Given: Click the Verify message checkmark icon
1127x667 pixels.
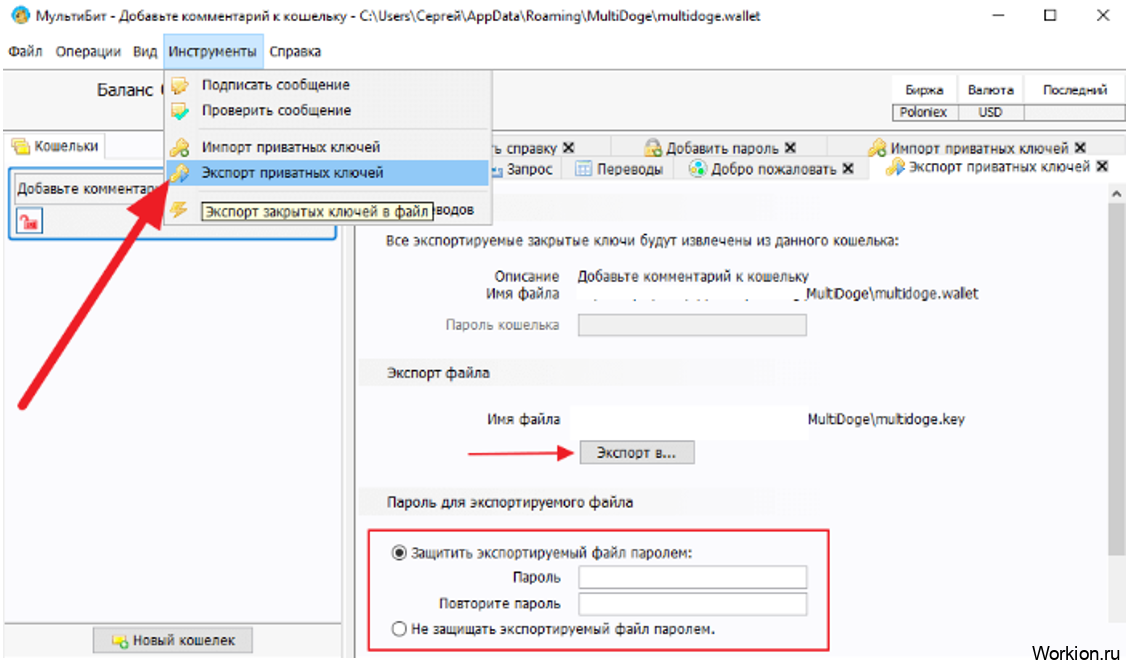Looking at the screenshot, I should click(180, 111).
